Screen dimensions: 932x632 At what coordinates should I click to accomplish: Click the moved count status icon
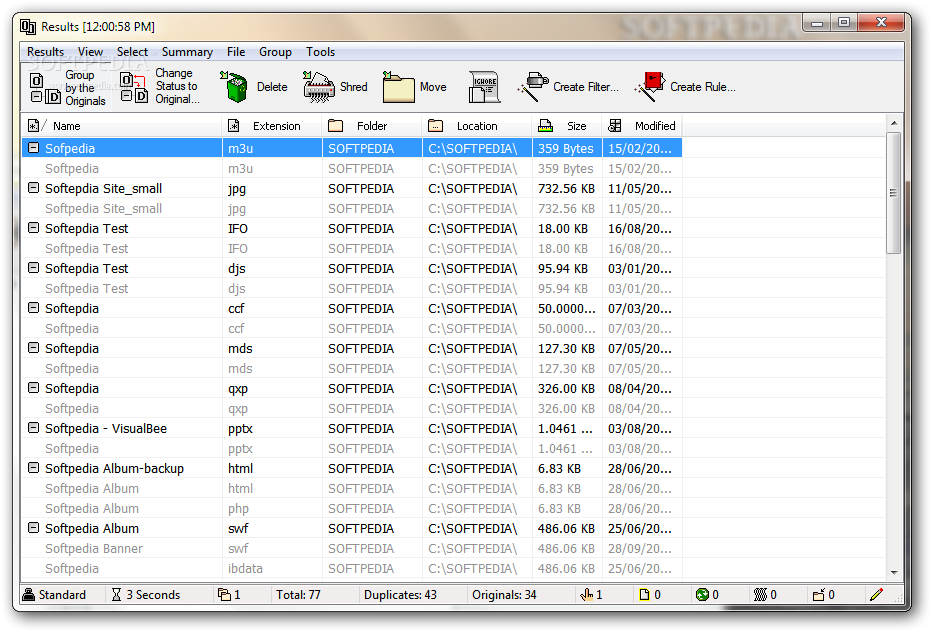coord(818,595)
